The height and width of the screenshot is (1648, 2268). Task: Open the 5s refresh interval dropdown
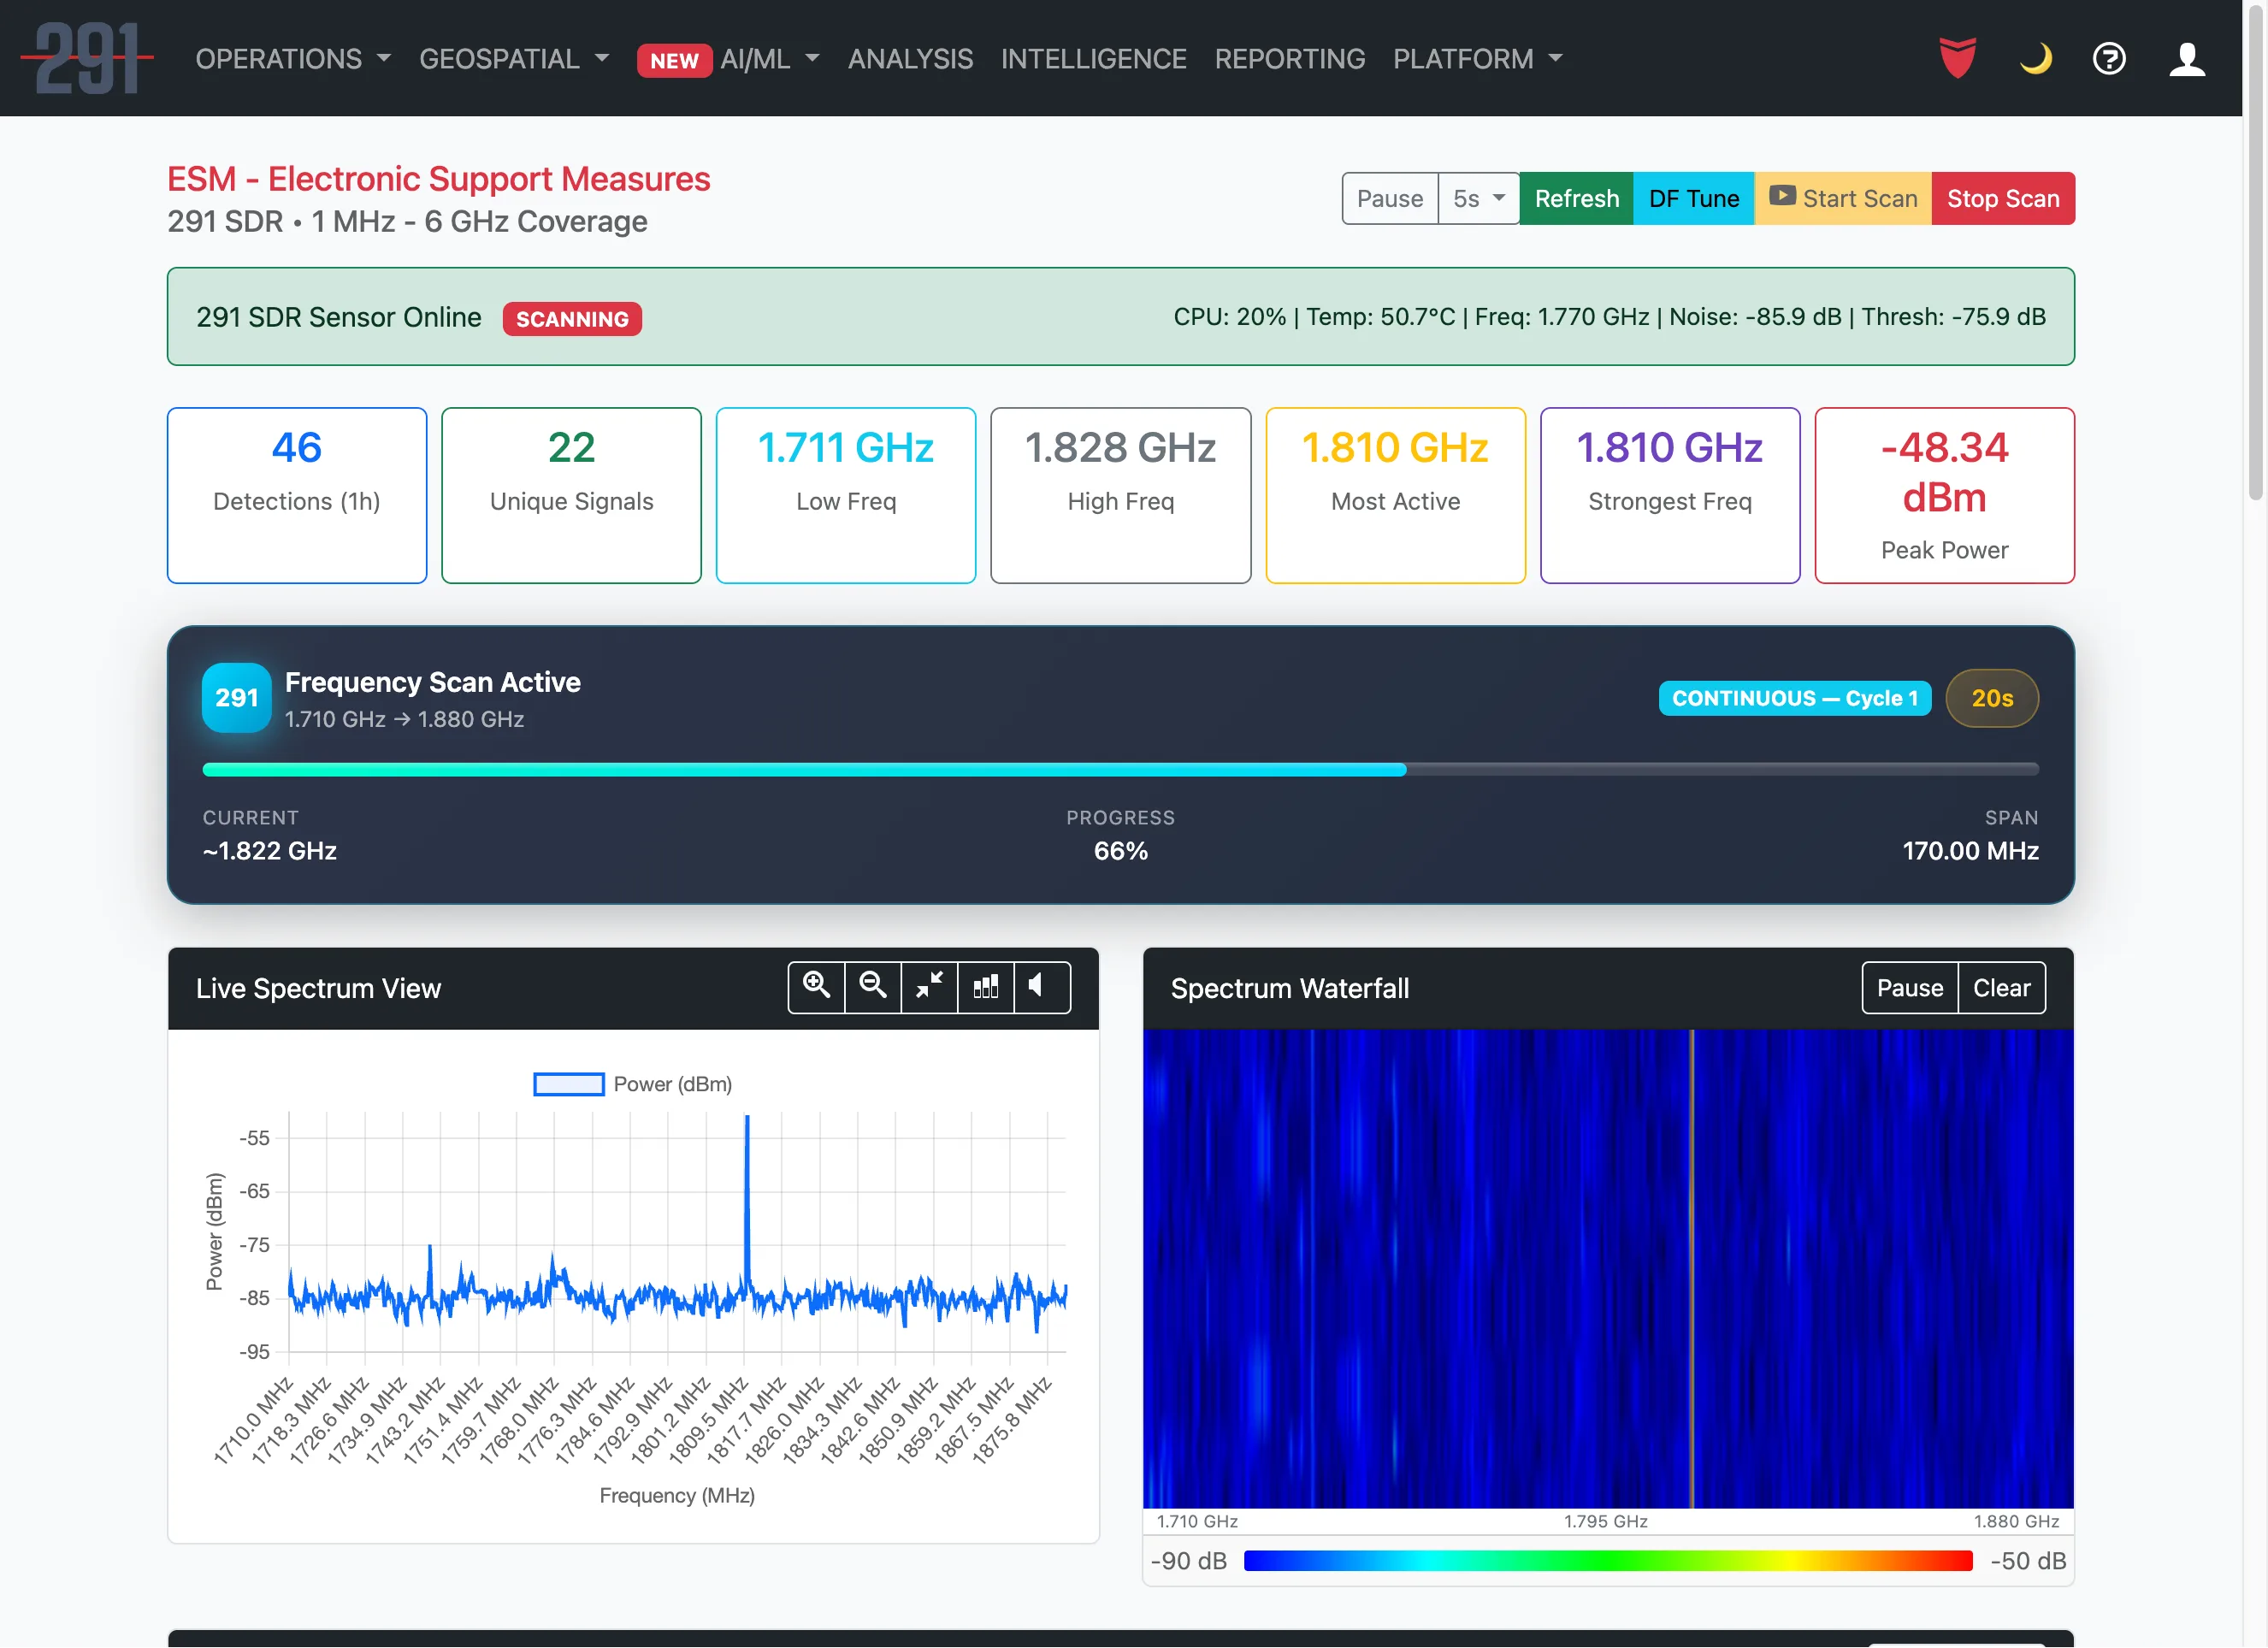(x=1478, y=198)
